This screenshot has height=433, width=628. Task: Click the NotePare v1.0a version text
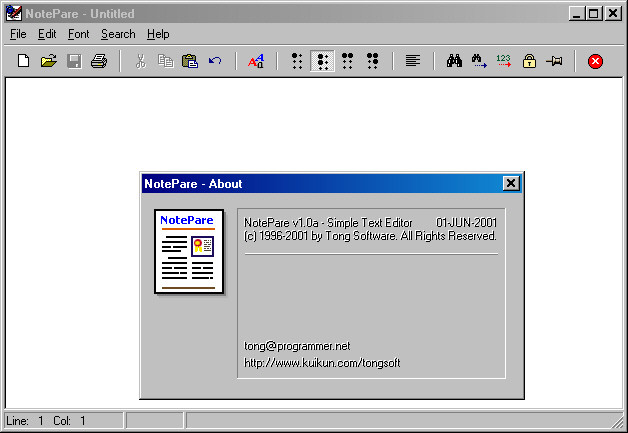328,222
